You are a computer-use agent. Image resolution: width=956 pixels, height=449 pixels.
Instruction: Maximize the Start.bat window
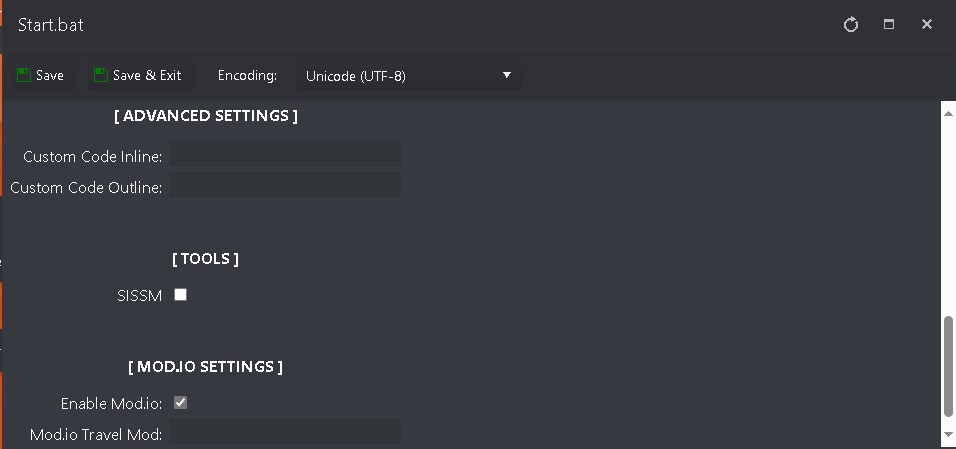889,24
